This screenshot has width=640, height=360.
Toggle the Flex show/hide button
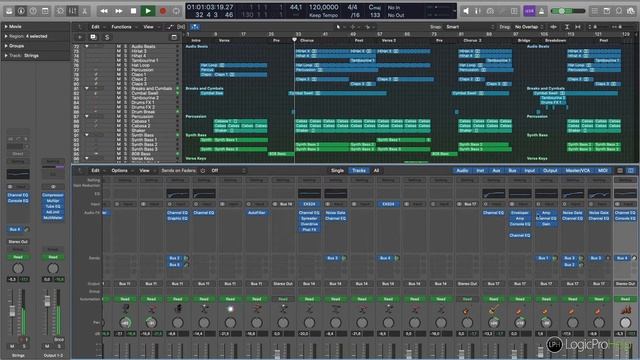[181, 27]
